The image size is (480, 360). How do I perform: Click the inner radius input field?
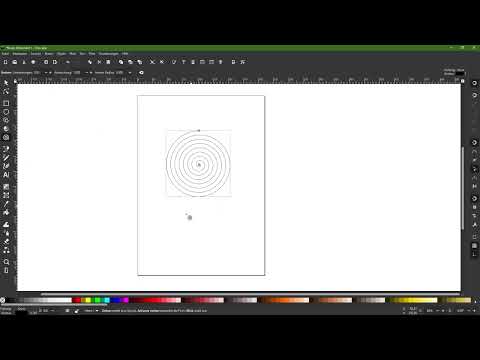tap(120, 72)
